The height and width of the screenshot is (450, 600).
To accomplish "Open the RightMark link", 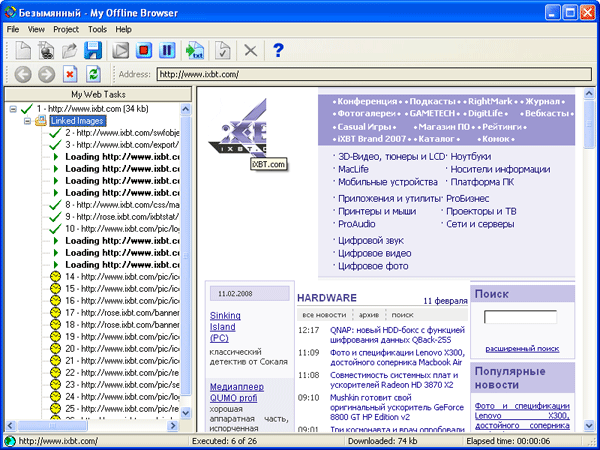I will point(490,101).
